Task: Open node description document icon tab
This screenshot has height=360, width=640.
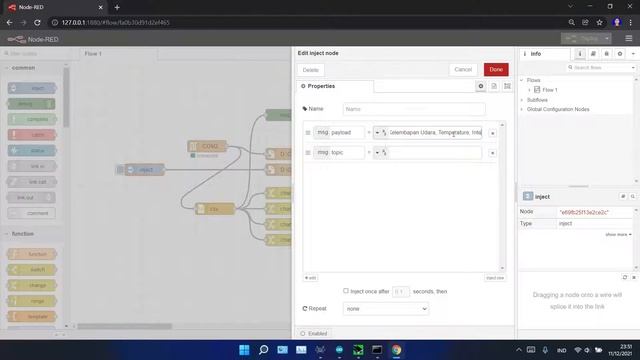Action: 494,86
